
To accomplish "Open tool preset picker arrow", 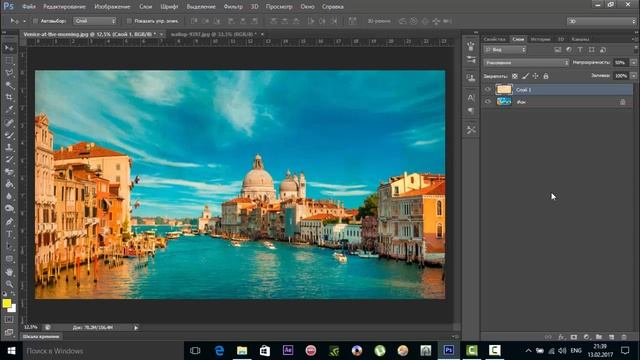I will pyautogui.click(x=24, y=21).
